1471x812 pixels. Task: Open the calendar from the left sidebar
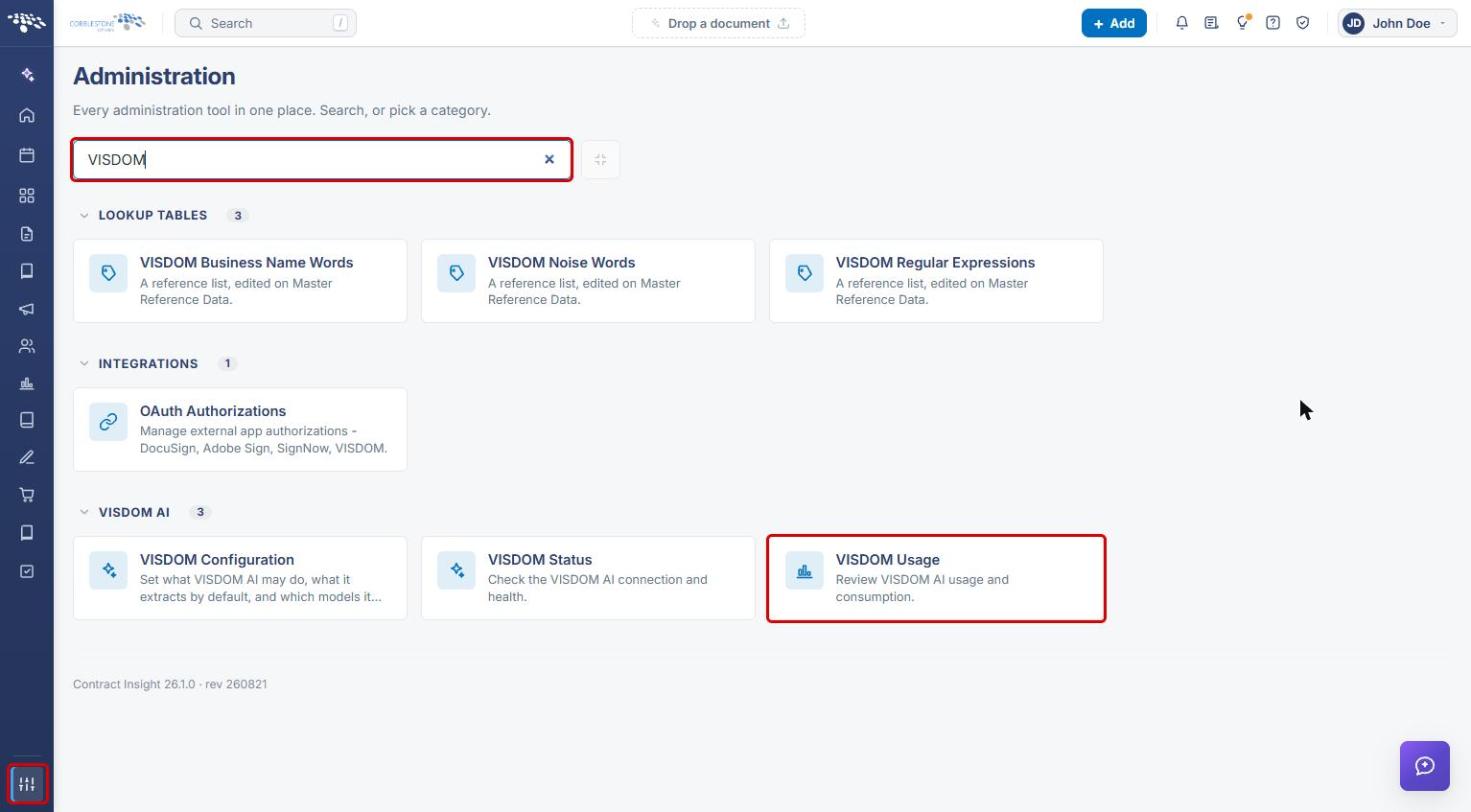pos(27,155)
